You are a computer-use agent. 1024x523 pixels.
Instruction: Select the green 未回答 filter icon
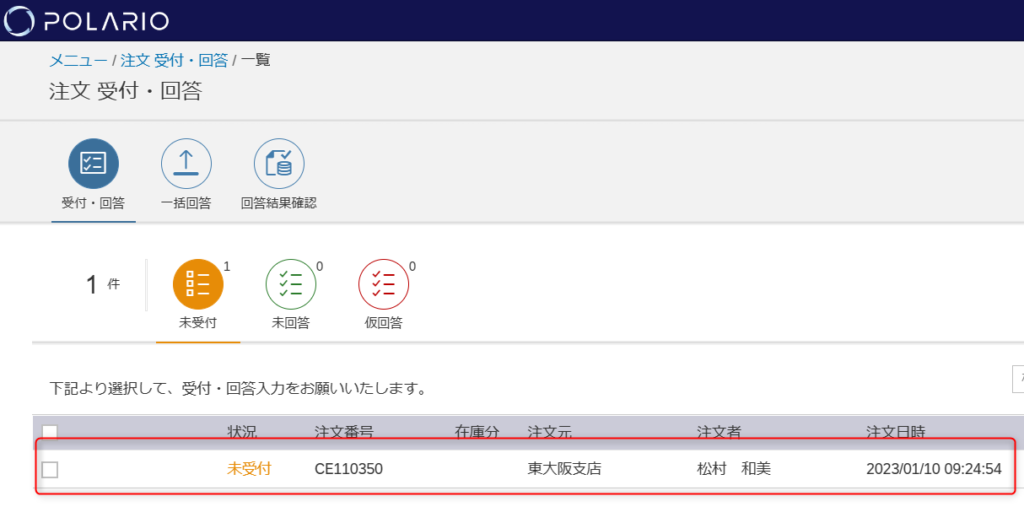(x=291, y=284)
